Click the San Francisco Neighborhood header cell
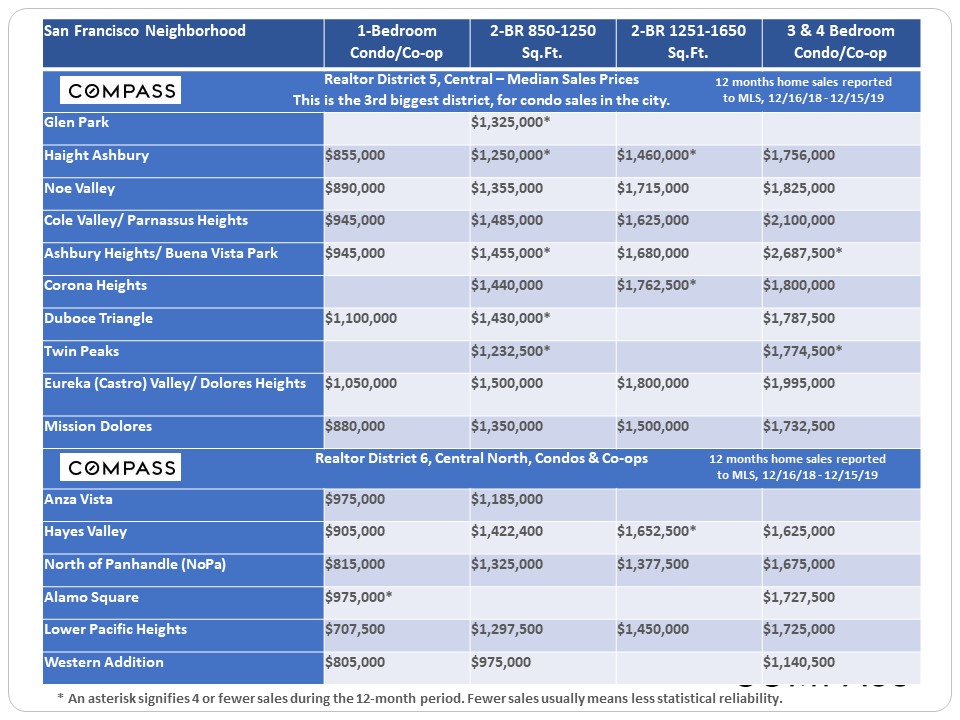 coord(145,31)
